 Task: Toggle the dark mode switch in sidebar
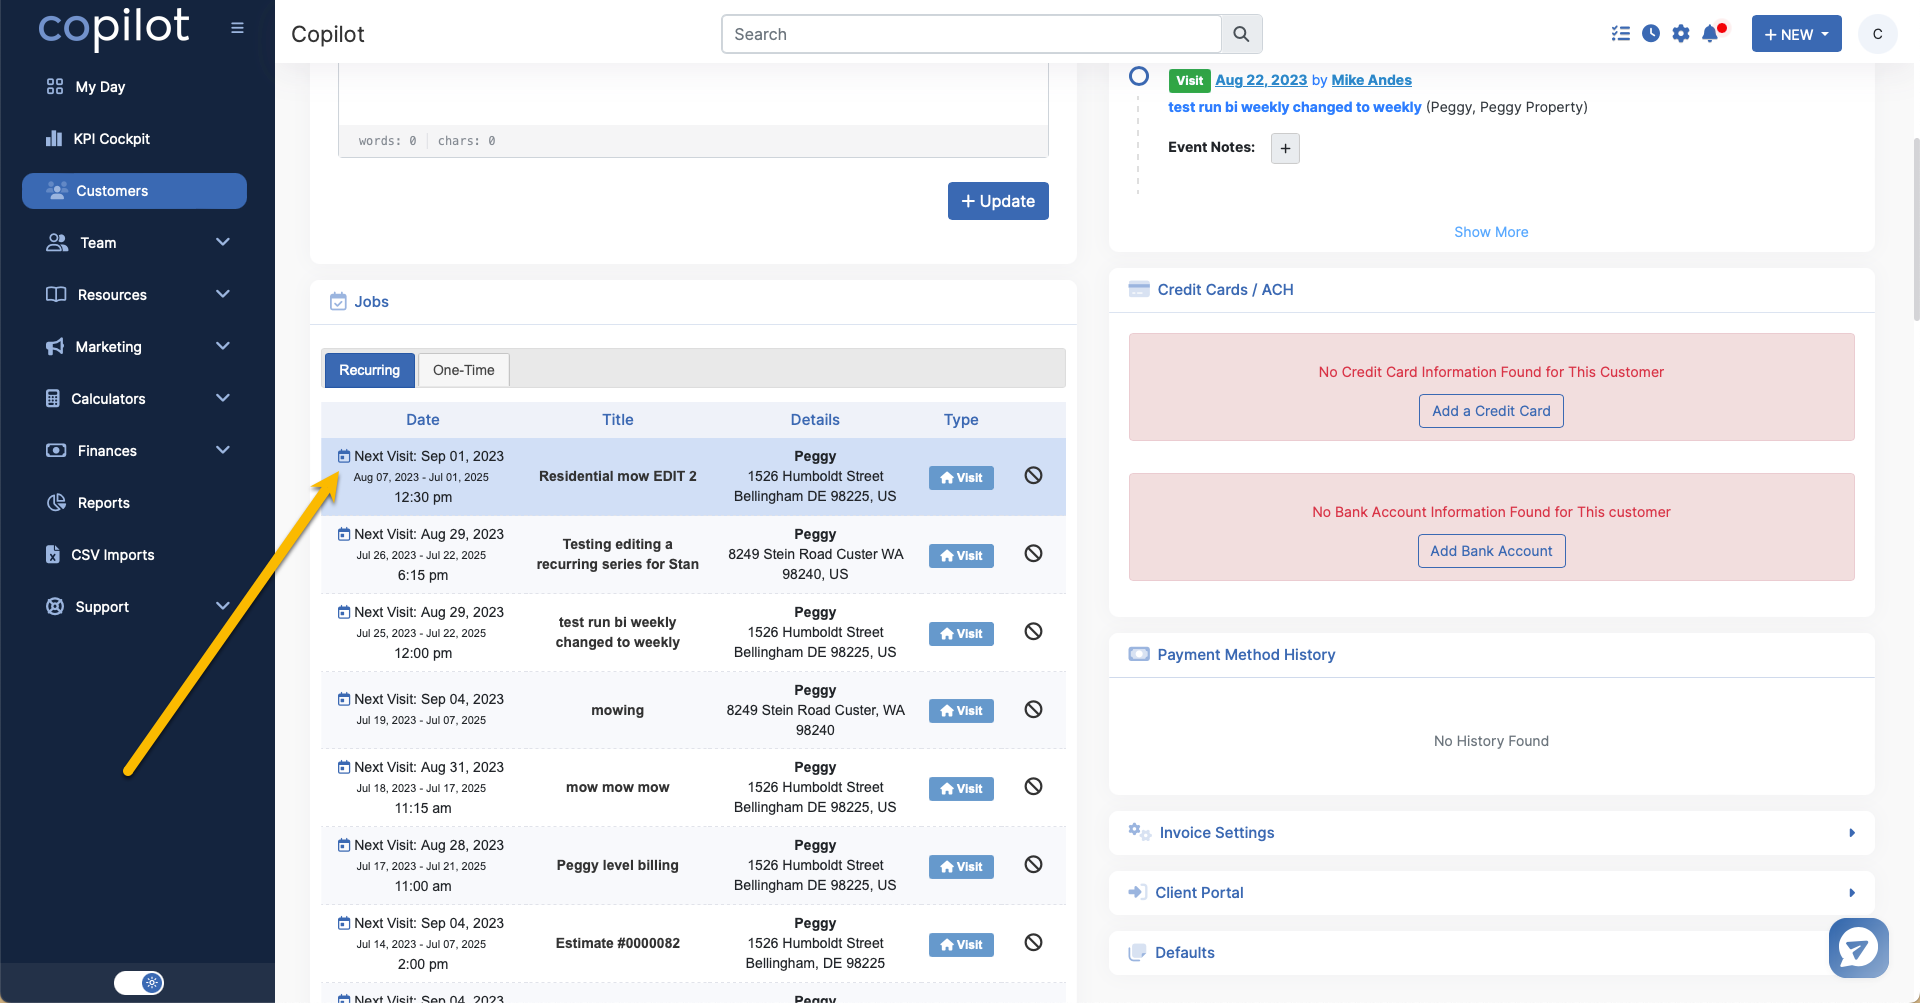coord(139,983)
